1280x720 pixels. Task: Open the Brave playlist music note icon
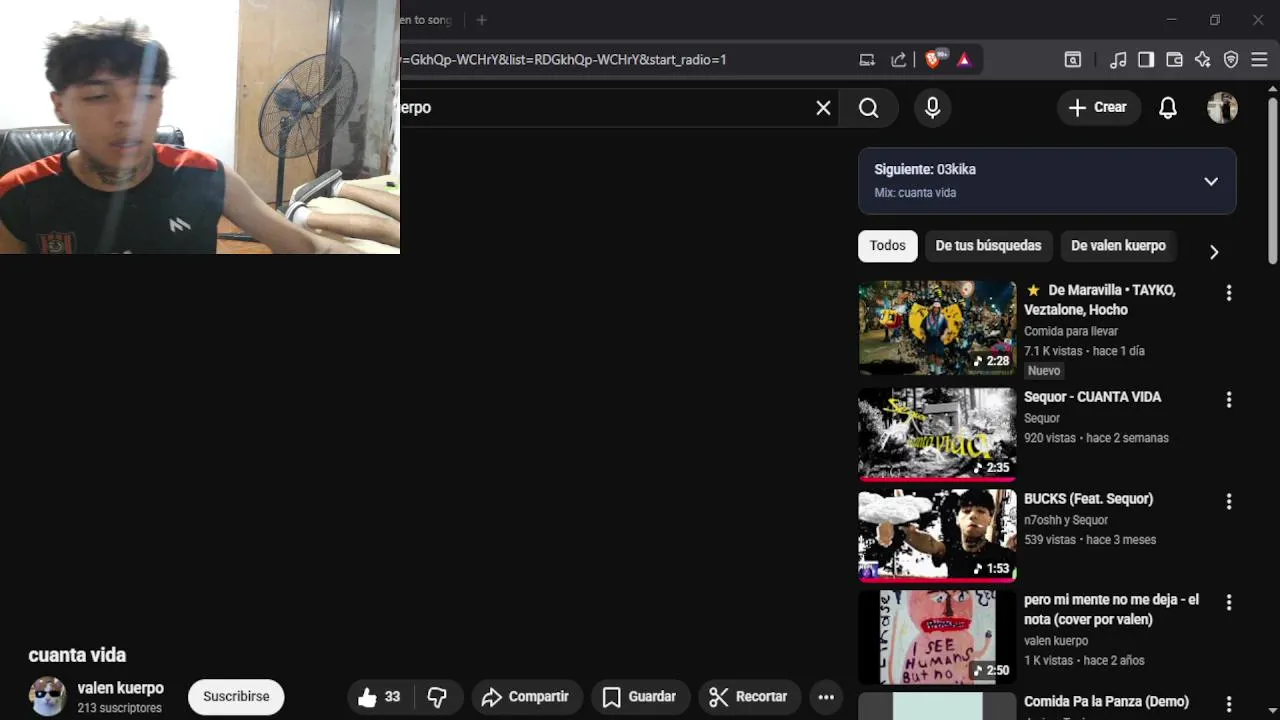click(x=1118, y=60)
